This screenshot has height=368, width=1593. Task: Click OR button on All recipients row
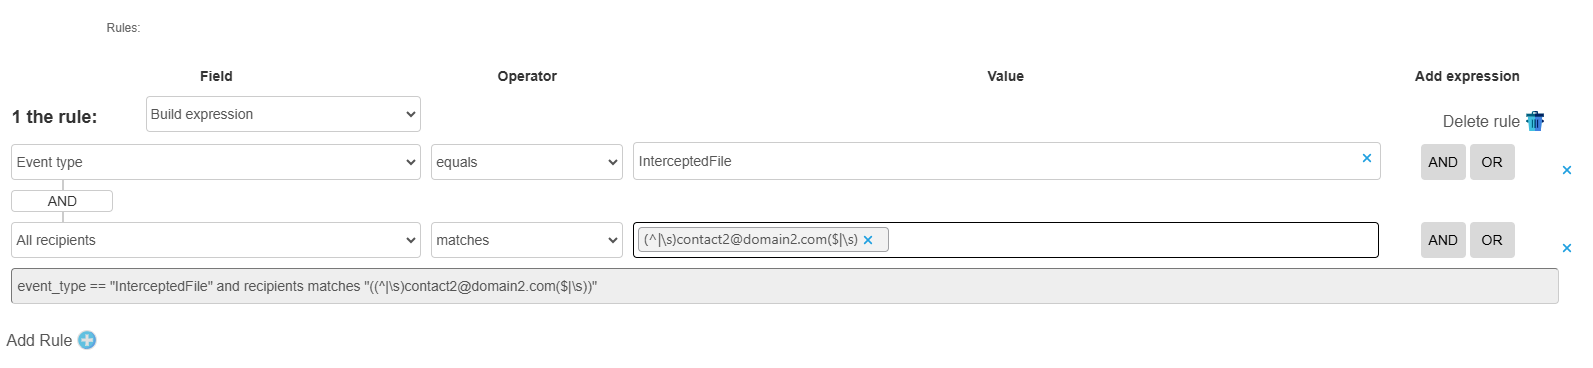1492,240
